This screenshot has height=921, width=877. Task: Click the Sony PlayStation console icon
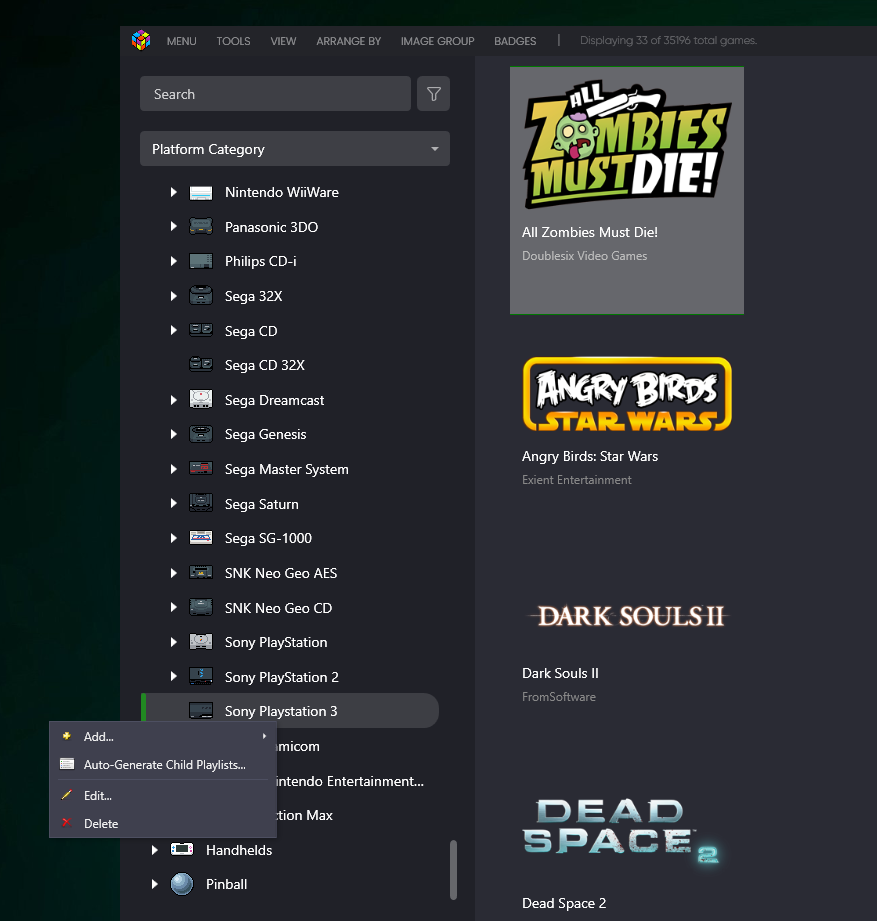(x=201, y=641)
